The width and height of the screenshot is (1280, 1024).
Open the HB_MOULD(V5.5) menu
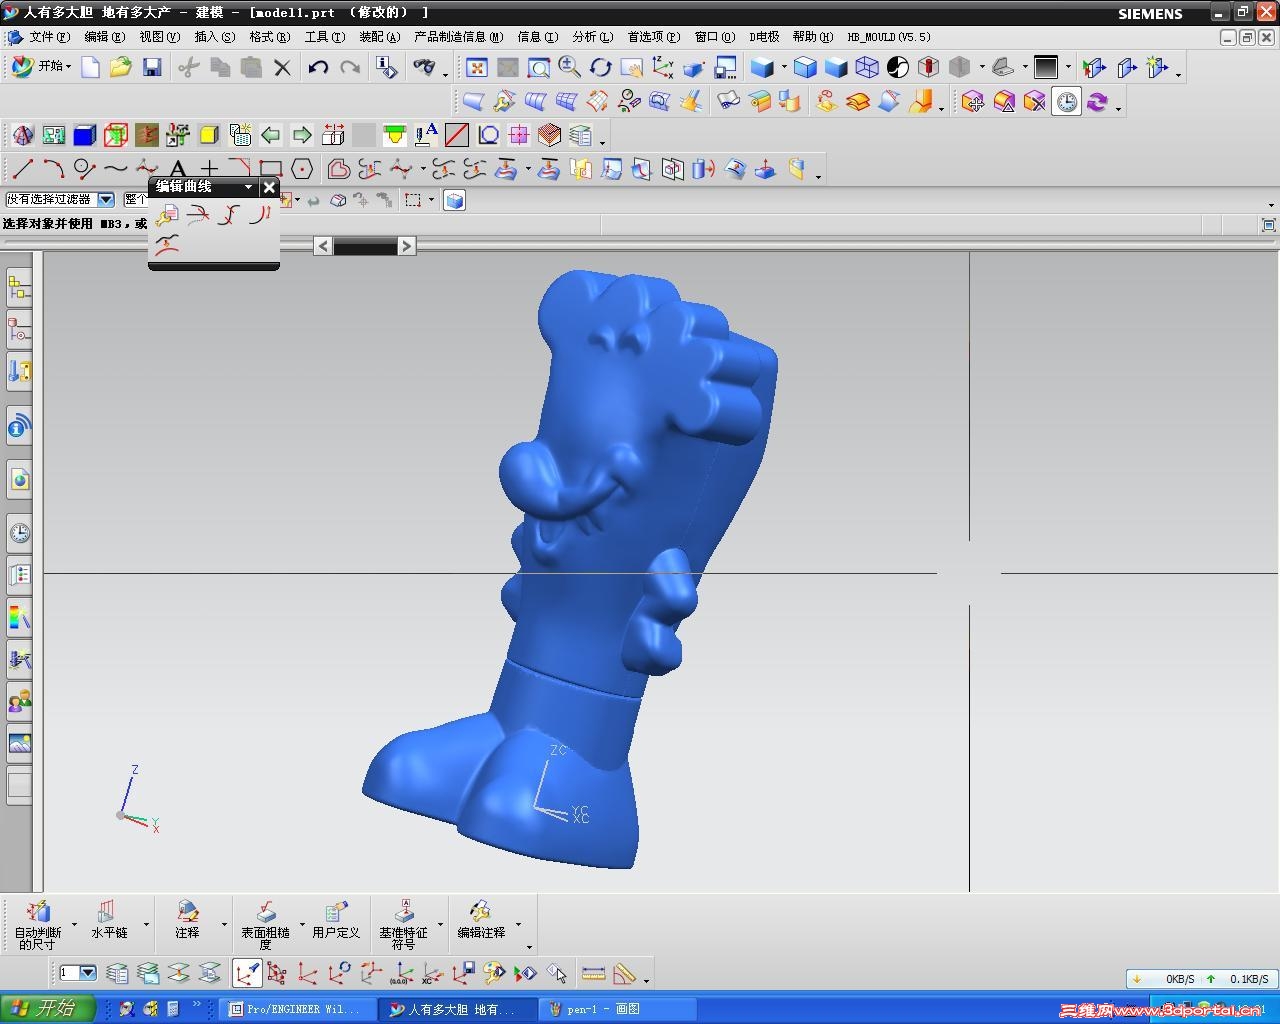coord(888,37)
